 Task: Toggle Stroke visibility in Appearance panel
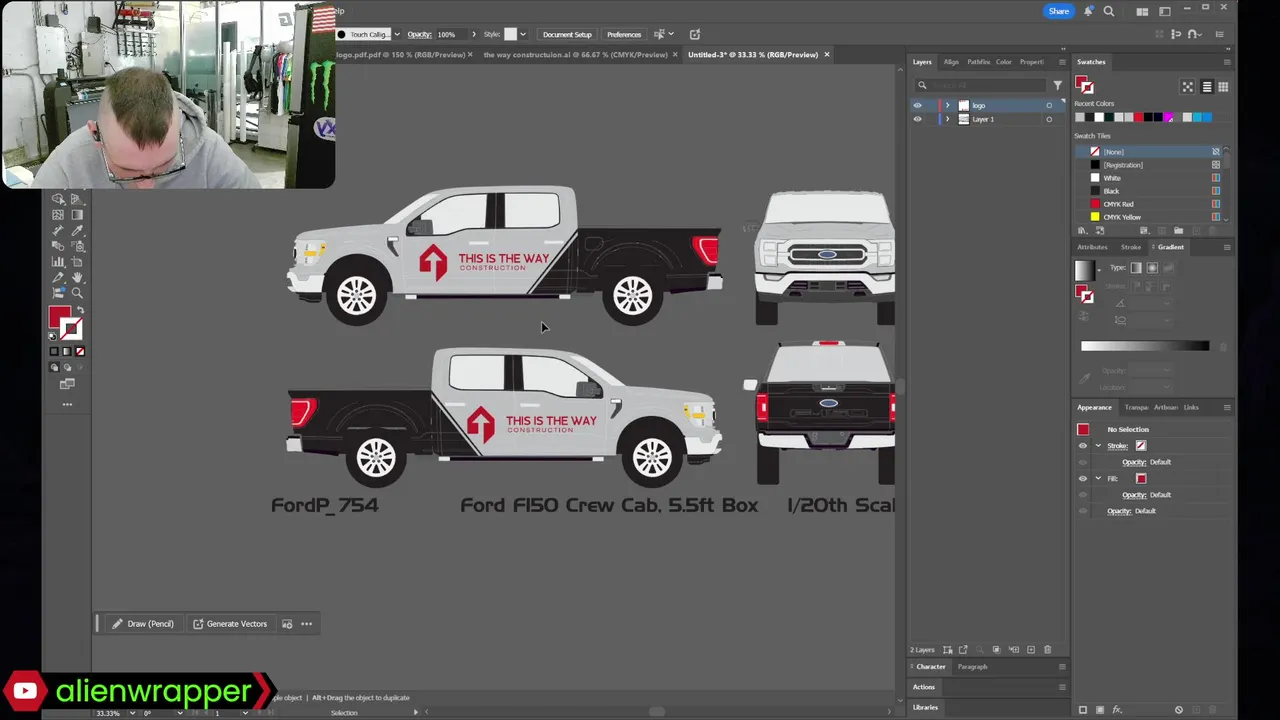pyautogui.click(x=1082, y=446)
